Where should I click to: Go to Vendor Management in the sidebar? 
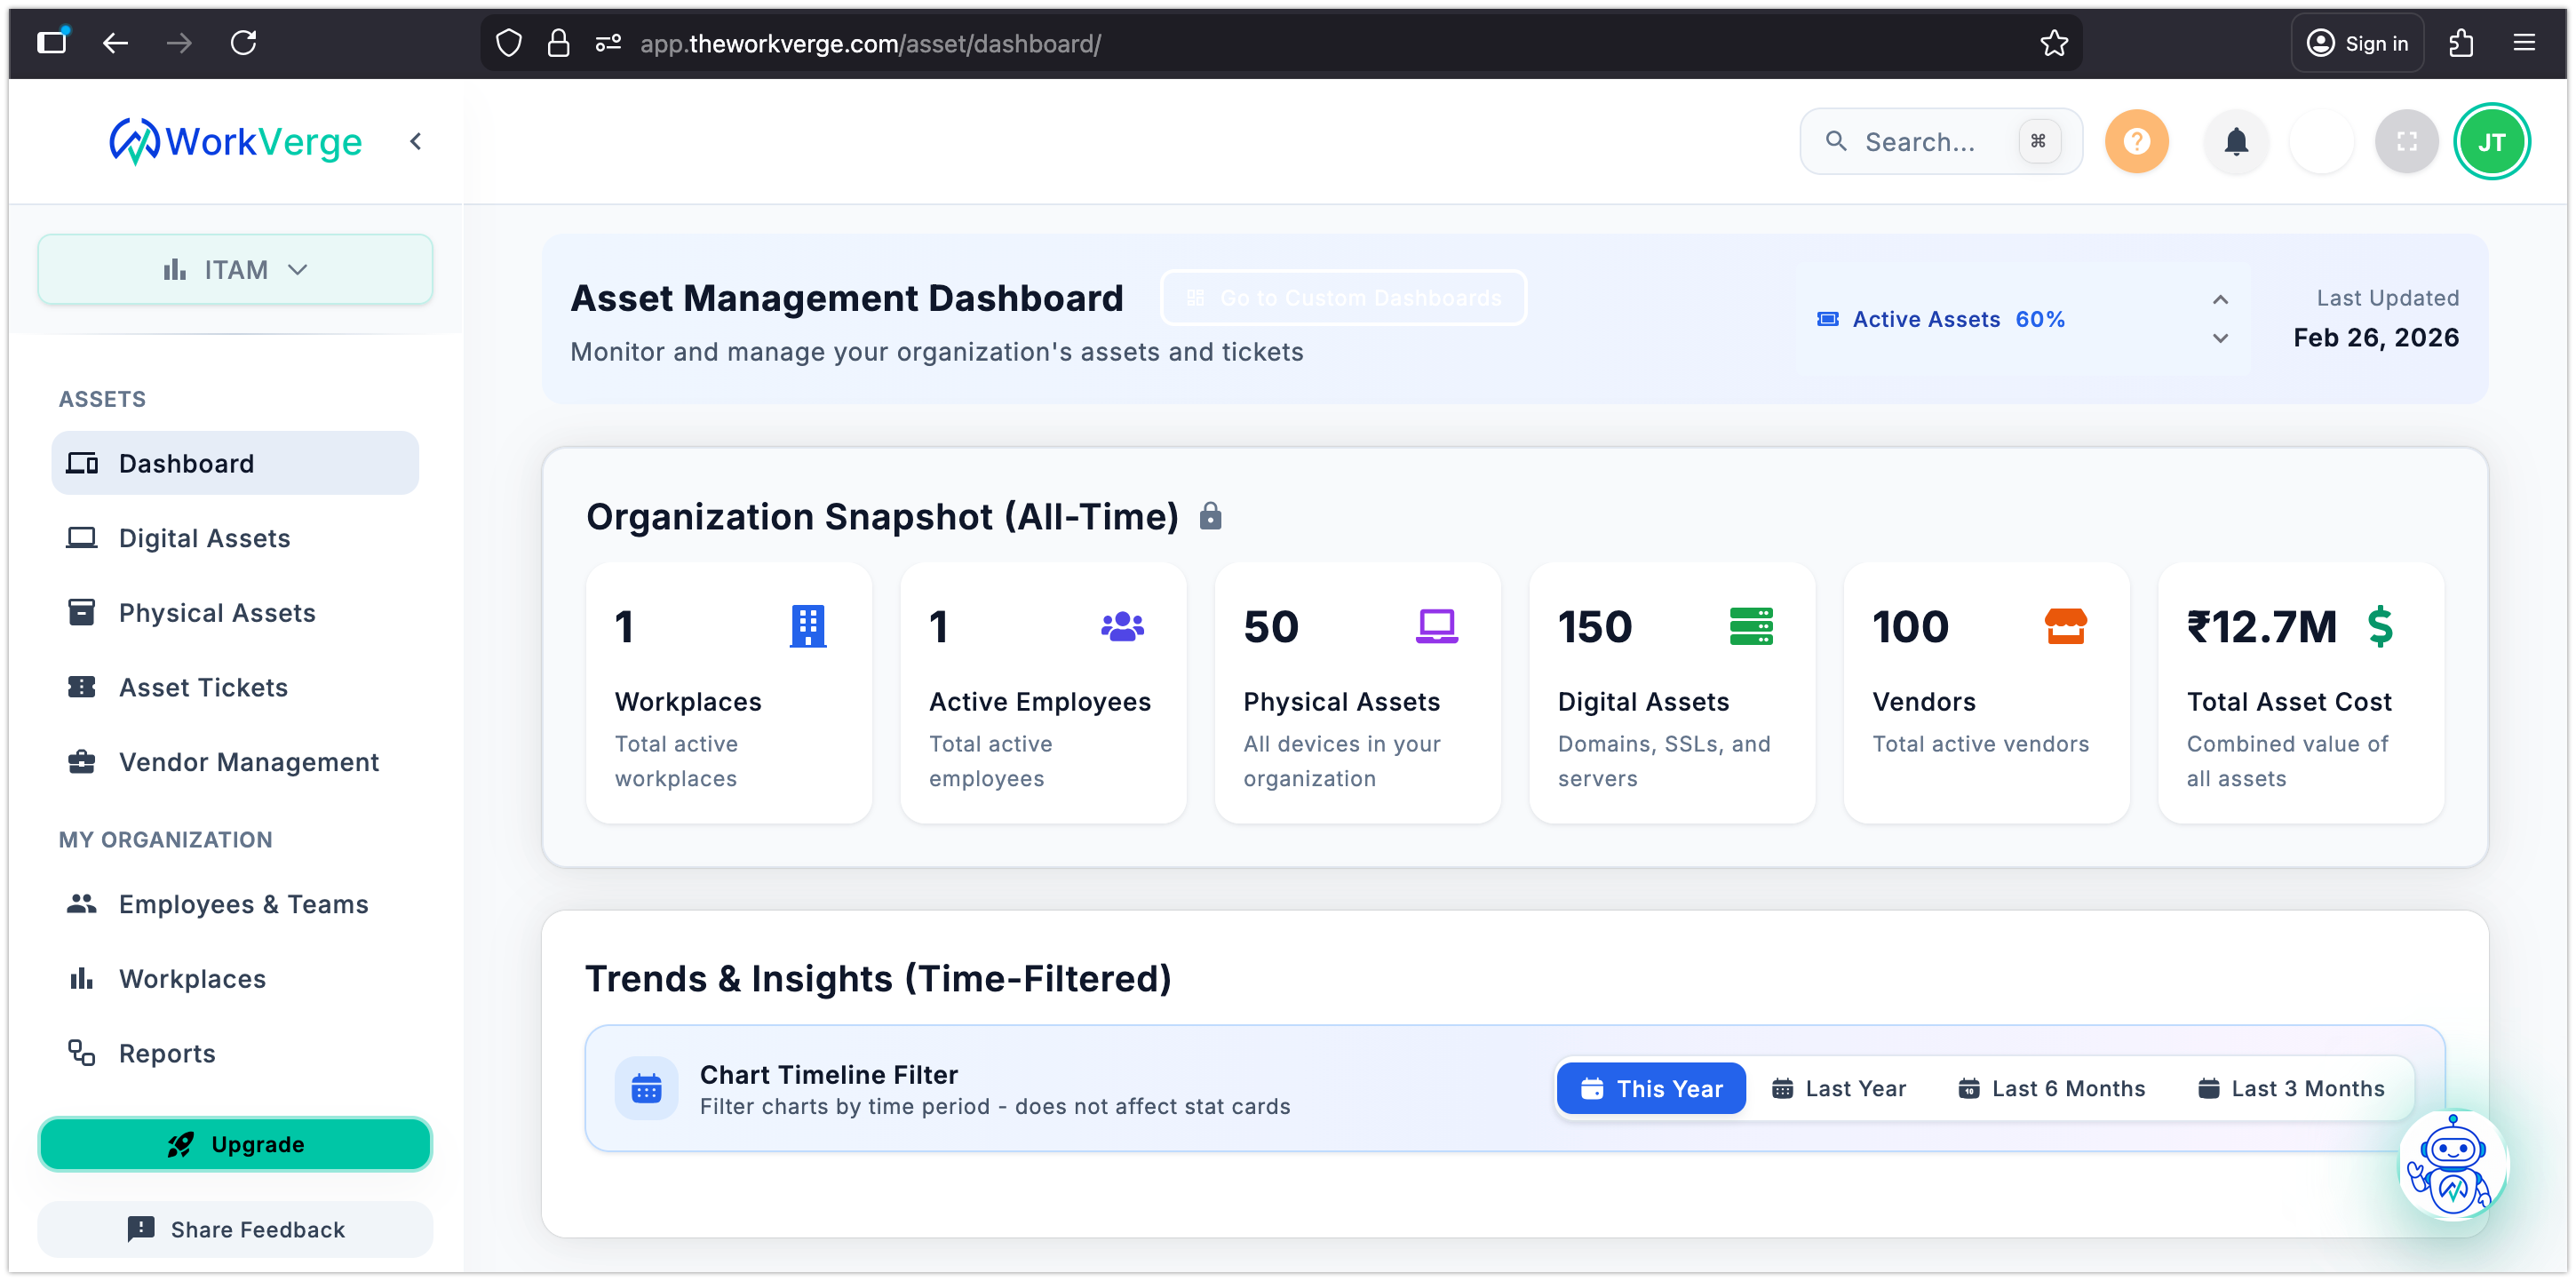click(248, 762)
